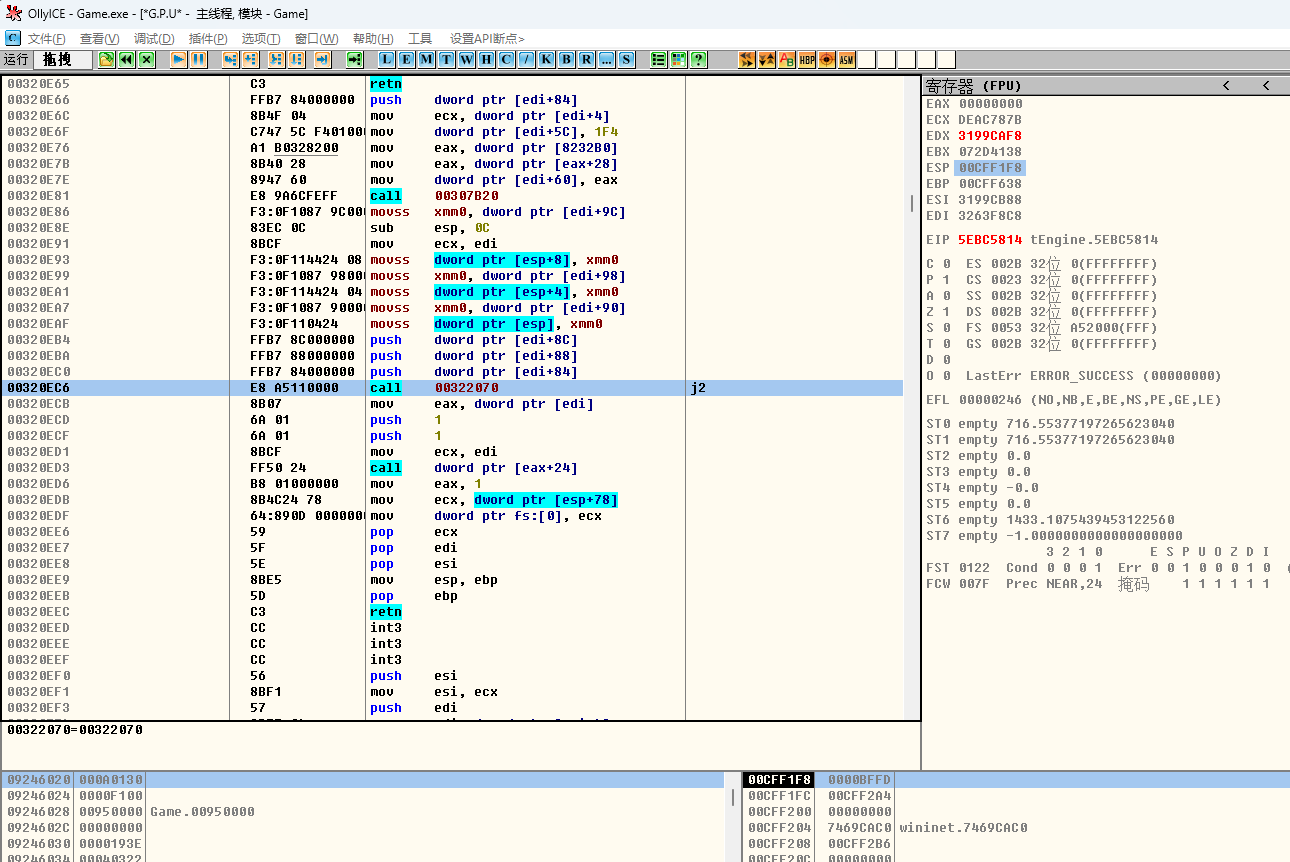Click the MDI child icon left of 文件
The image size is (1290, 862).
(x=12, y=38)
